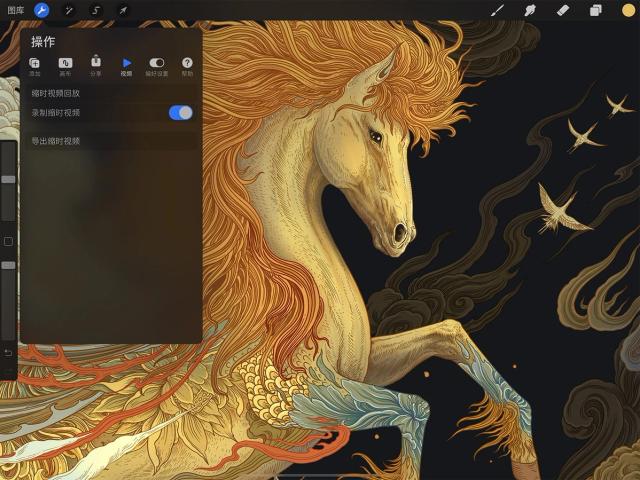Screen dimensions: 640x480
Task: Select the Smudge finger tool
Action: click(x=530, y=10)
